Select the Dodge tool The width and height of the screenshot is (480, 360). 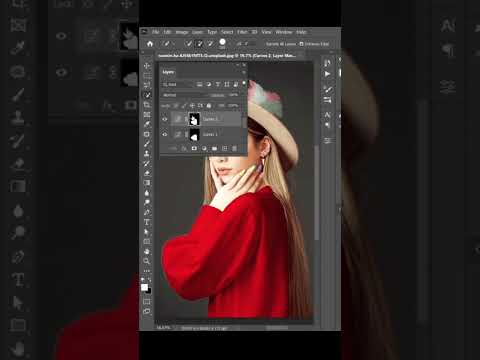coord(147,202)
